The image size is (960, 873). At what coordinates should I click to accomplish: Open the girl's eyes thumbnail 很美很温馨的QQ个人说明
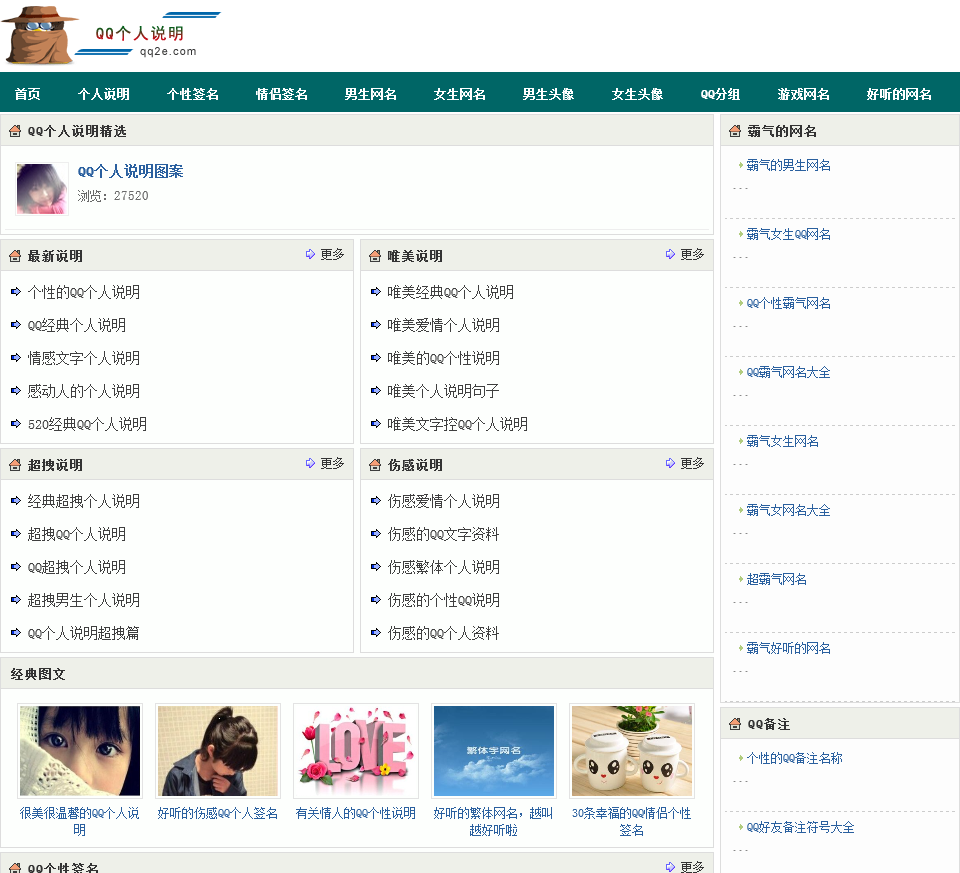(x=80, y=751)
